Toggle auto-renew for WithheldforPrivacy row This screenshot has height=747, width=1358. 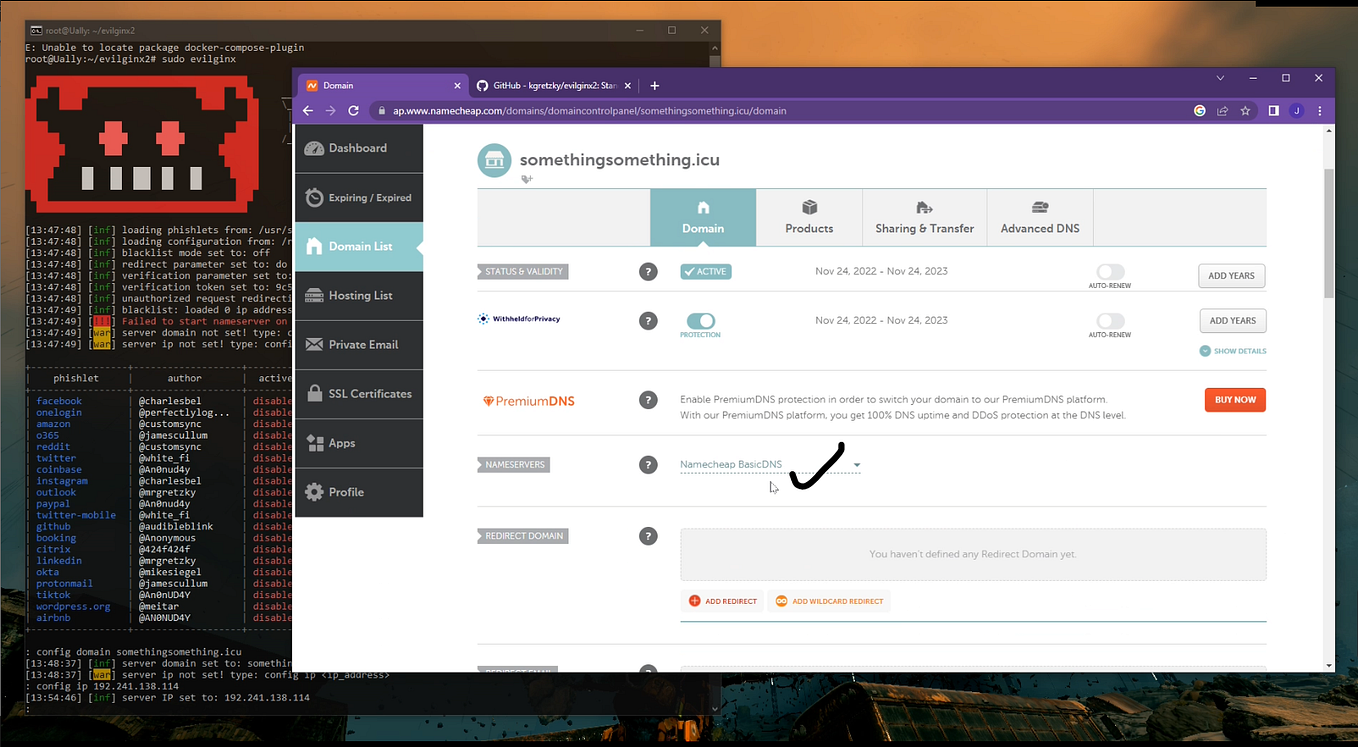pyautogui.click(x=1110, y=321)
